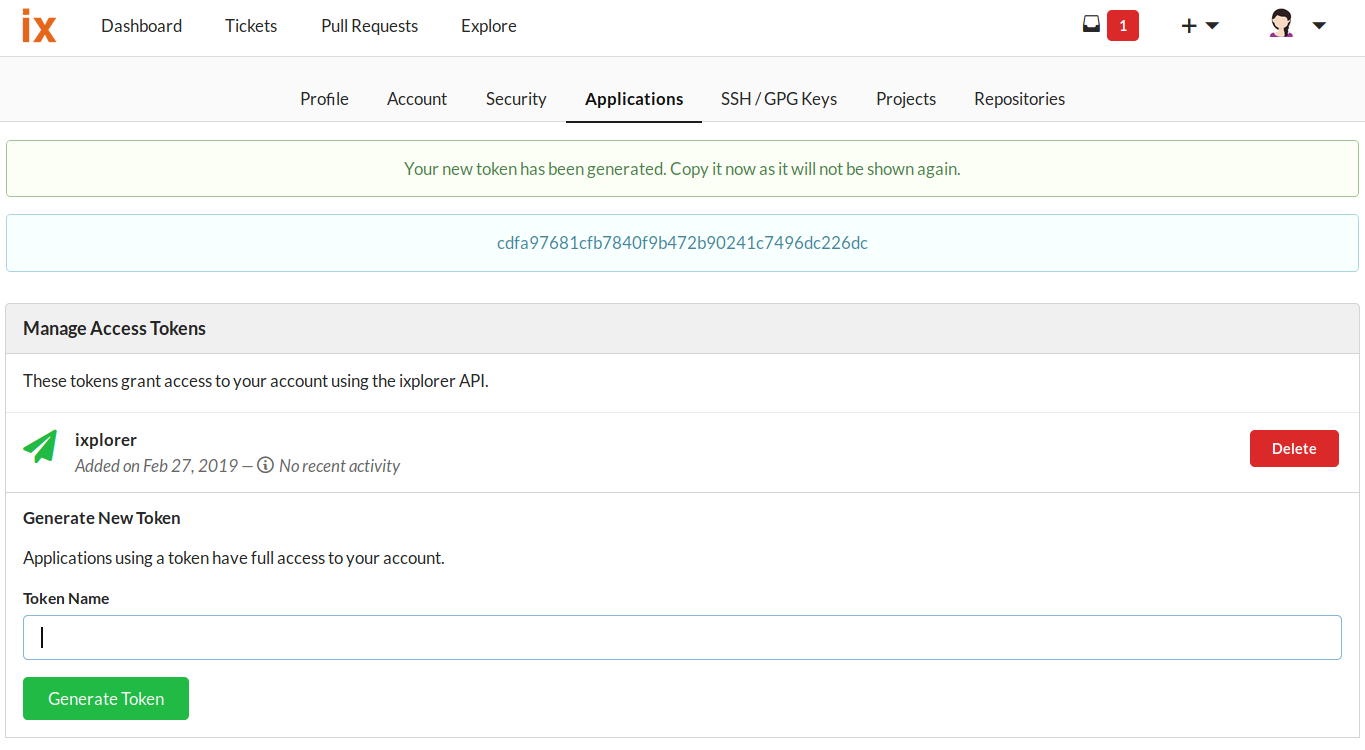1365x750 pixels.
Task: Open the Repositories tab
Action: point(1019,99)
